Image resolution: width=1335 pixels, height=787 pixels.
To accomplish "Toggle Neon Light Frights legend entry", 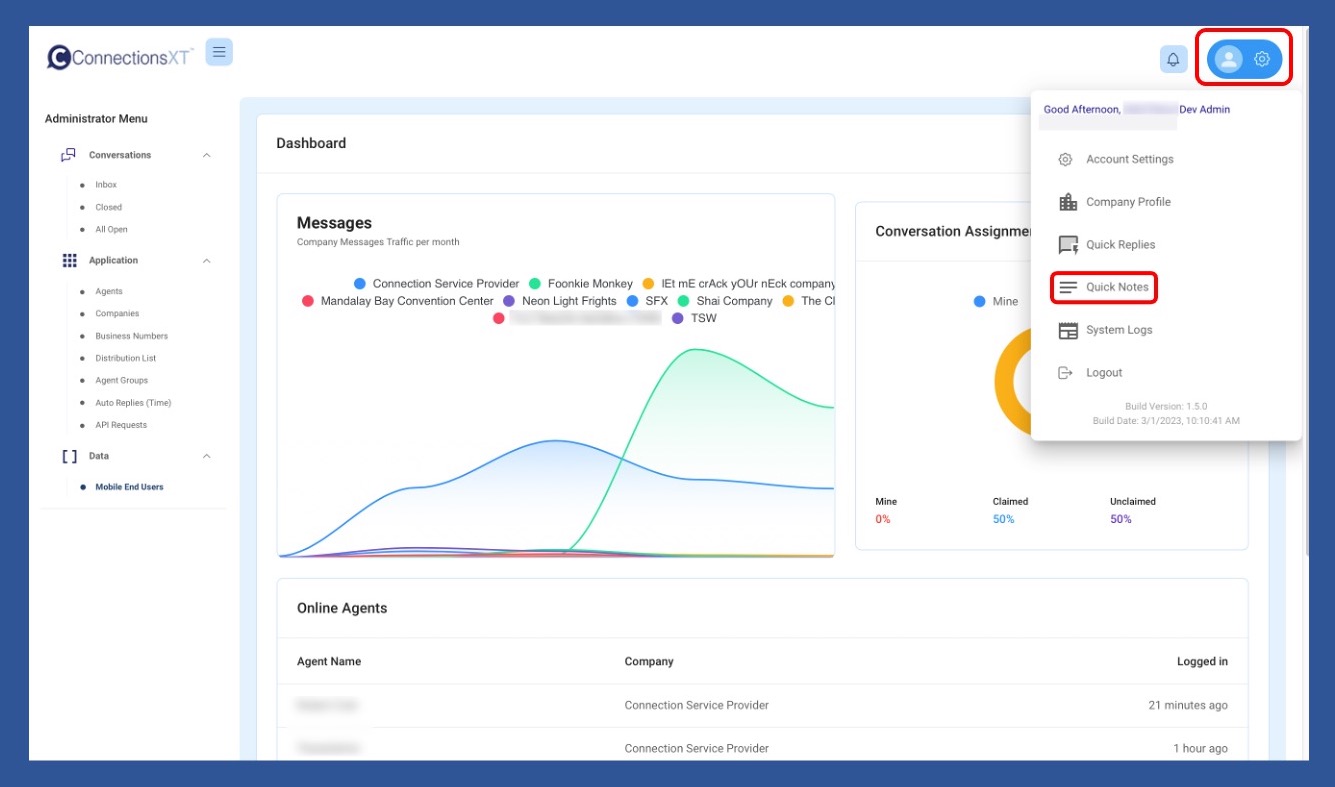I will click(x=559, y=301).
